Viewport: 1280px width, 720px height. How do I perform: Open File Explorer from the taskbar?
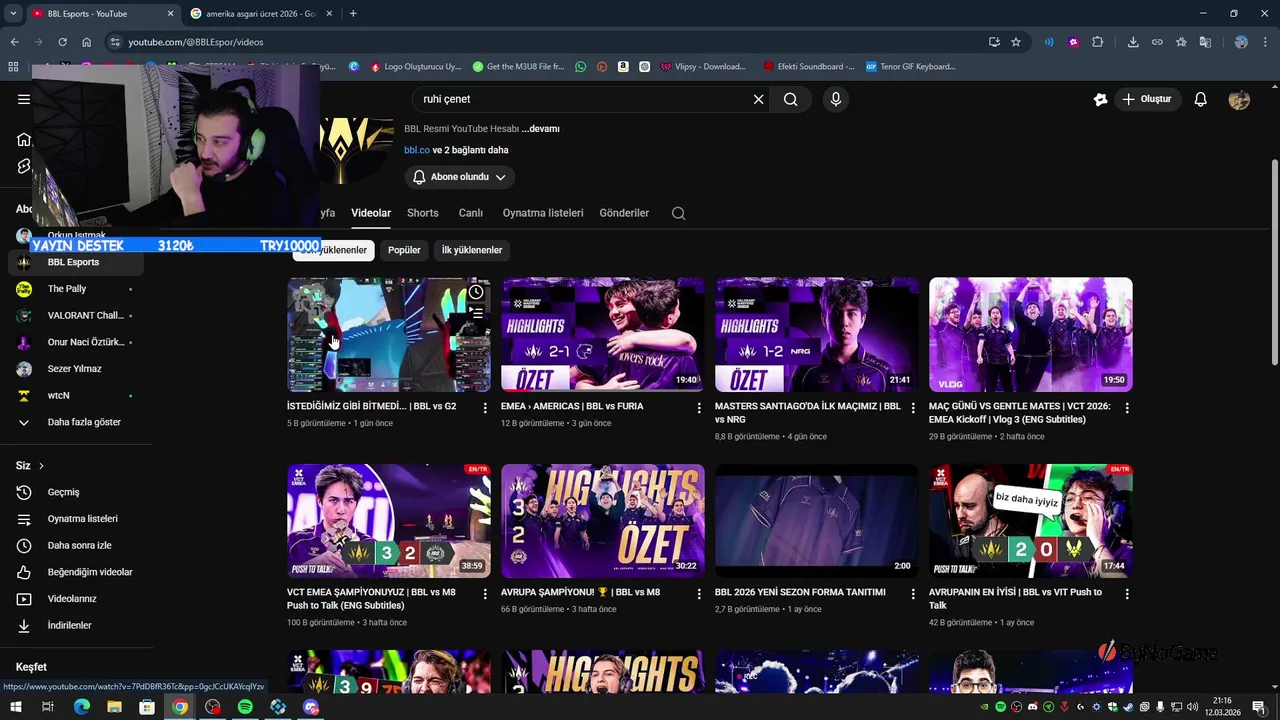(114, 707)
